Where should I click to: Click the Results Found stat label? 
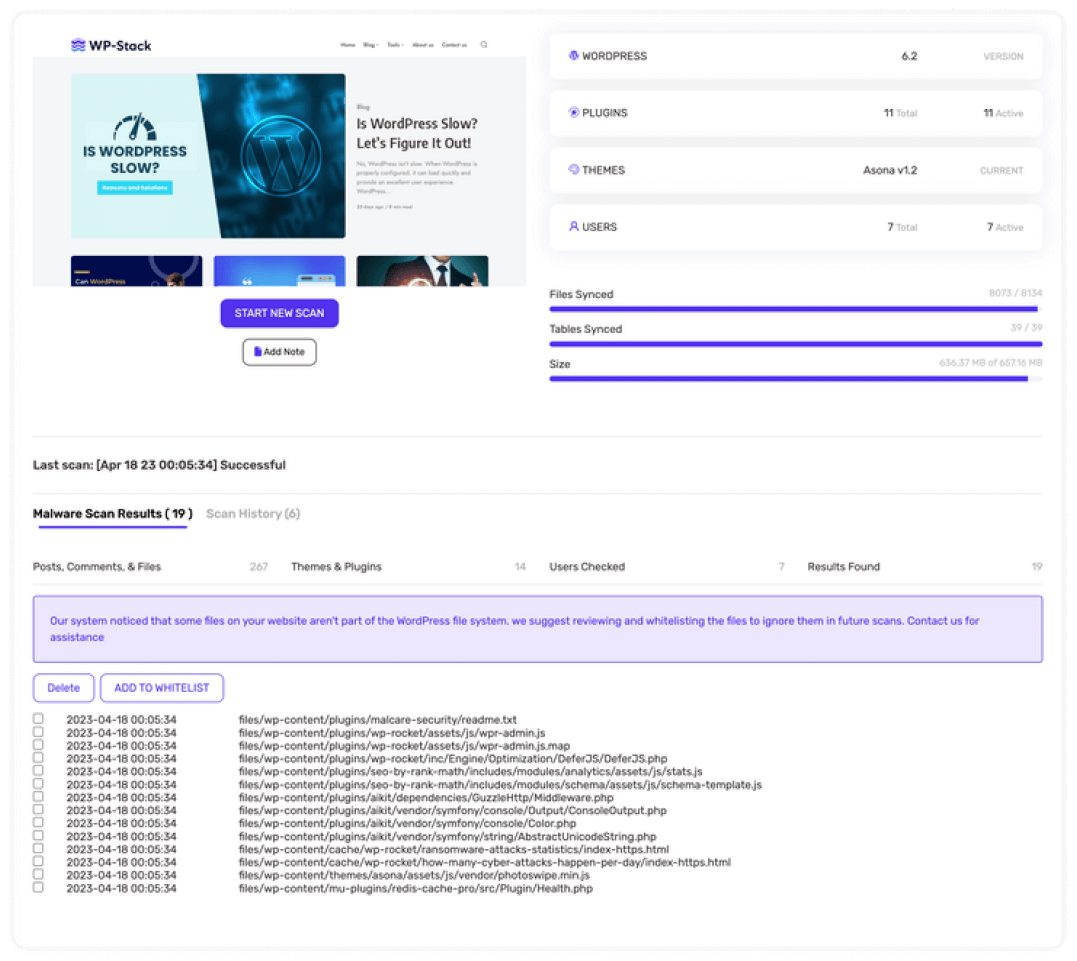(x=843, y=567)
